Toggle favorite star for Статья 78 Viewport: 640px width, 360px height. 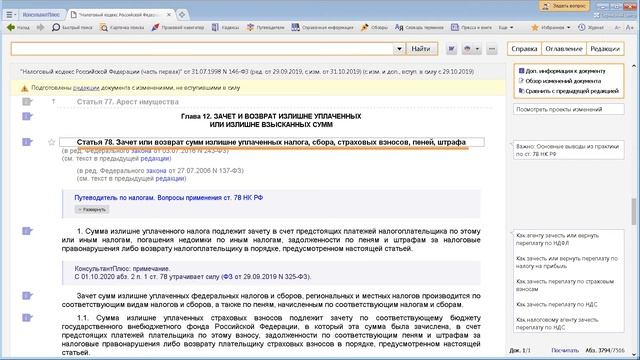(51, 142)
